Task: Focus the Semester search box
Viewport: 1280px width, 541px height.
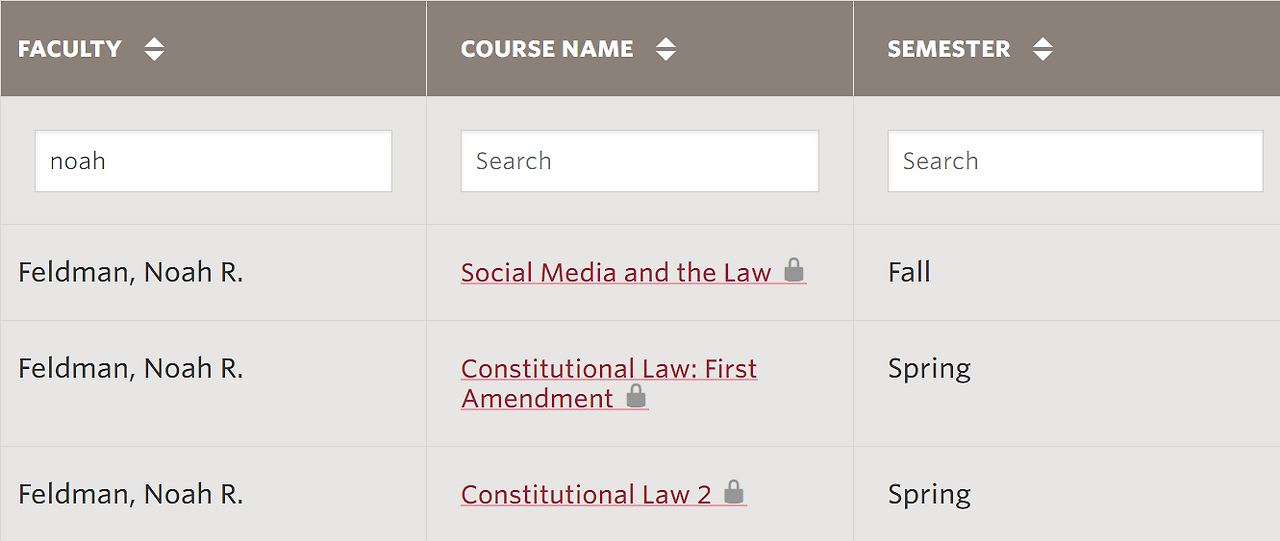Action: [x=1075, y=161]
